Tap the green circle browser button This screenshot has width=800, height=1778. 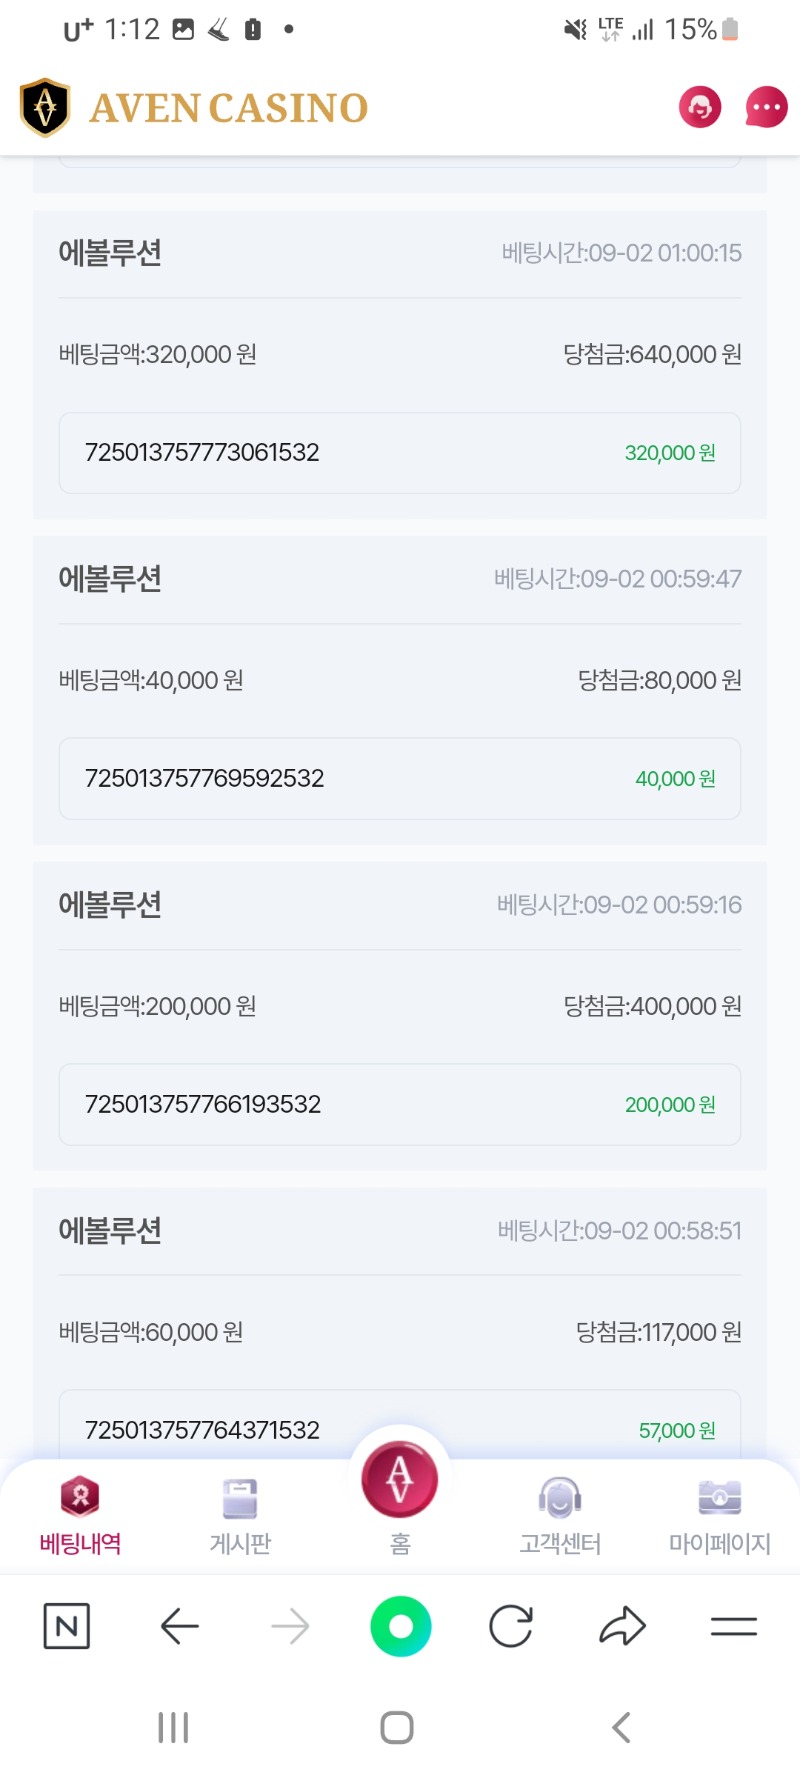tap(401, 1626)
